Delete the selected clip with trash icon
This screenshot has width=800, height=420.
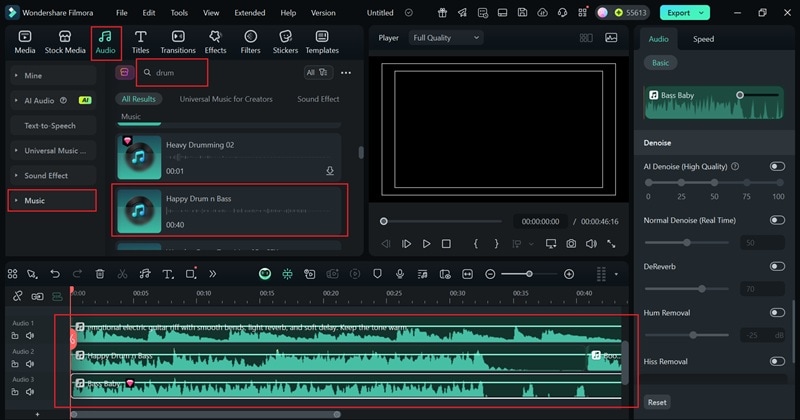[x=100, y=274]
